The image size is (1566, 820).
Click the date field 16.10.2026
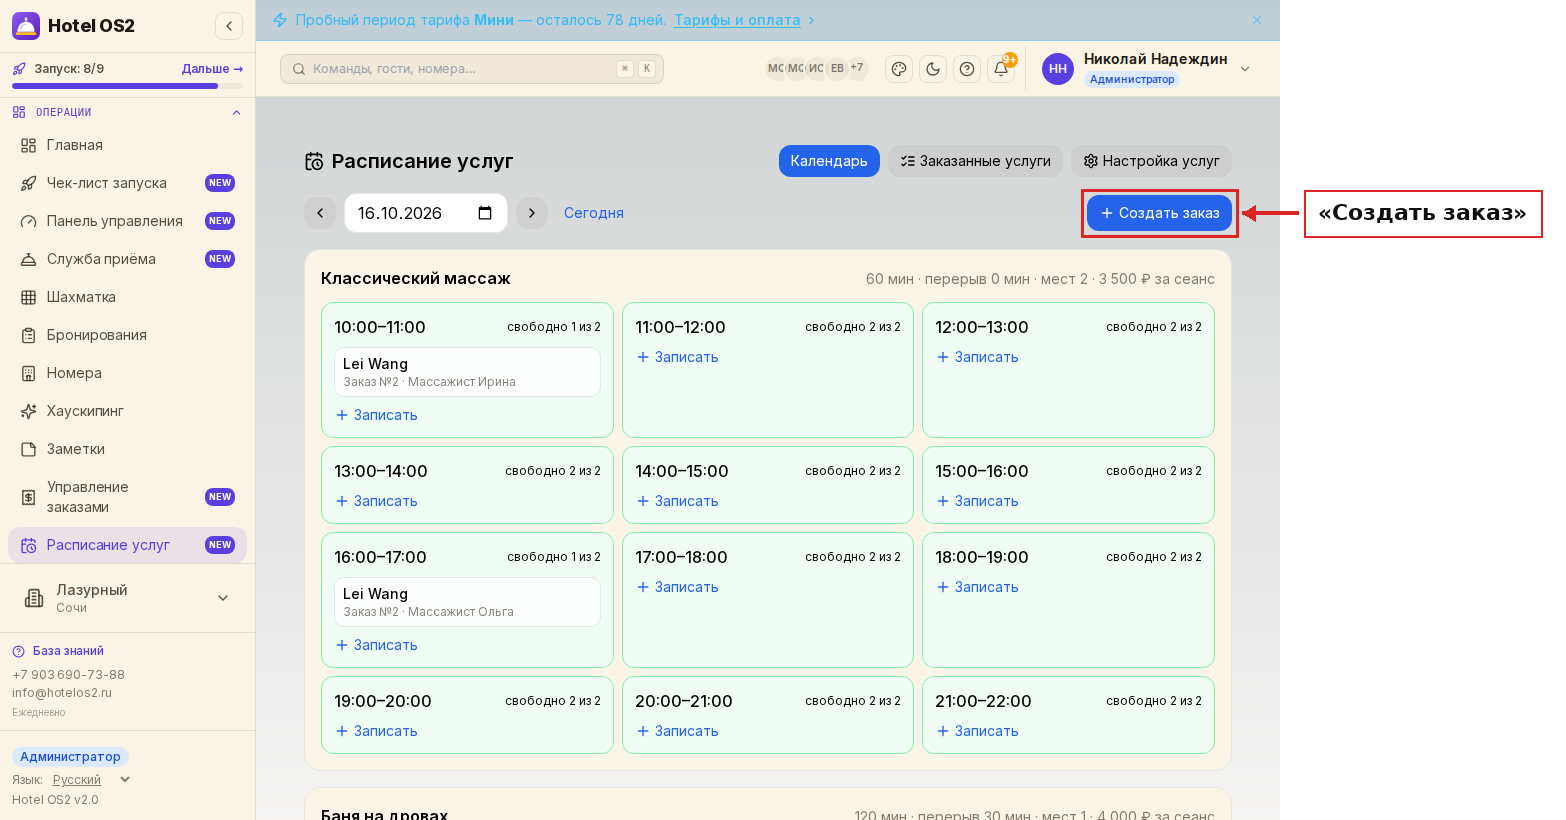click(x=426, y=213)
